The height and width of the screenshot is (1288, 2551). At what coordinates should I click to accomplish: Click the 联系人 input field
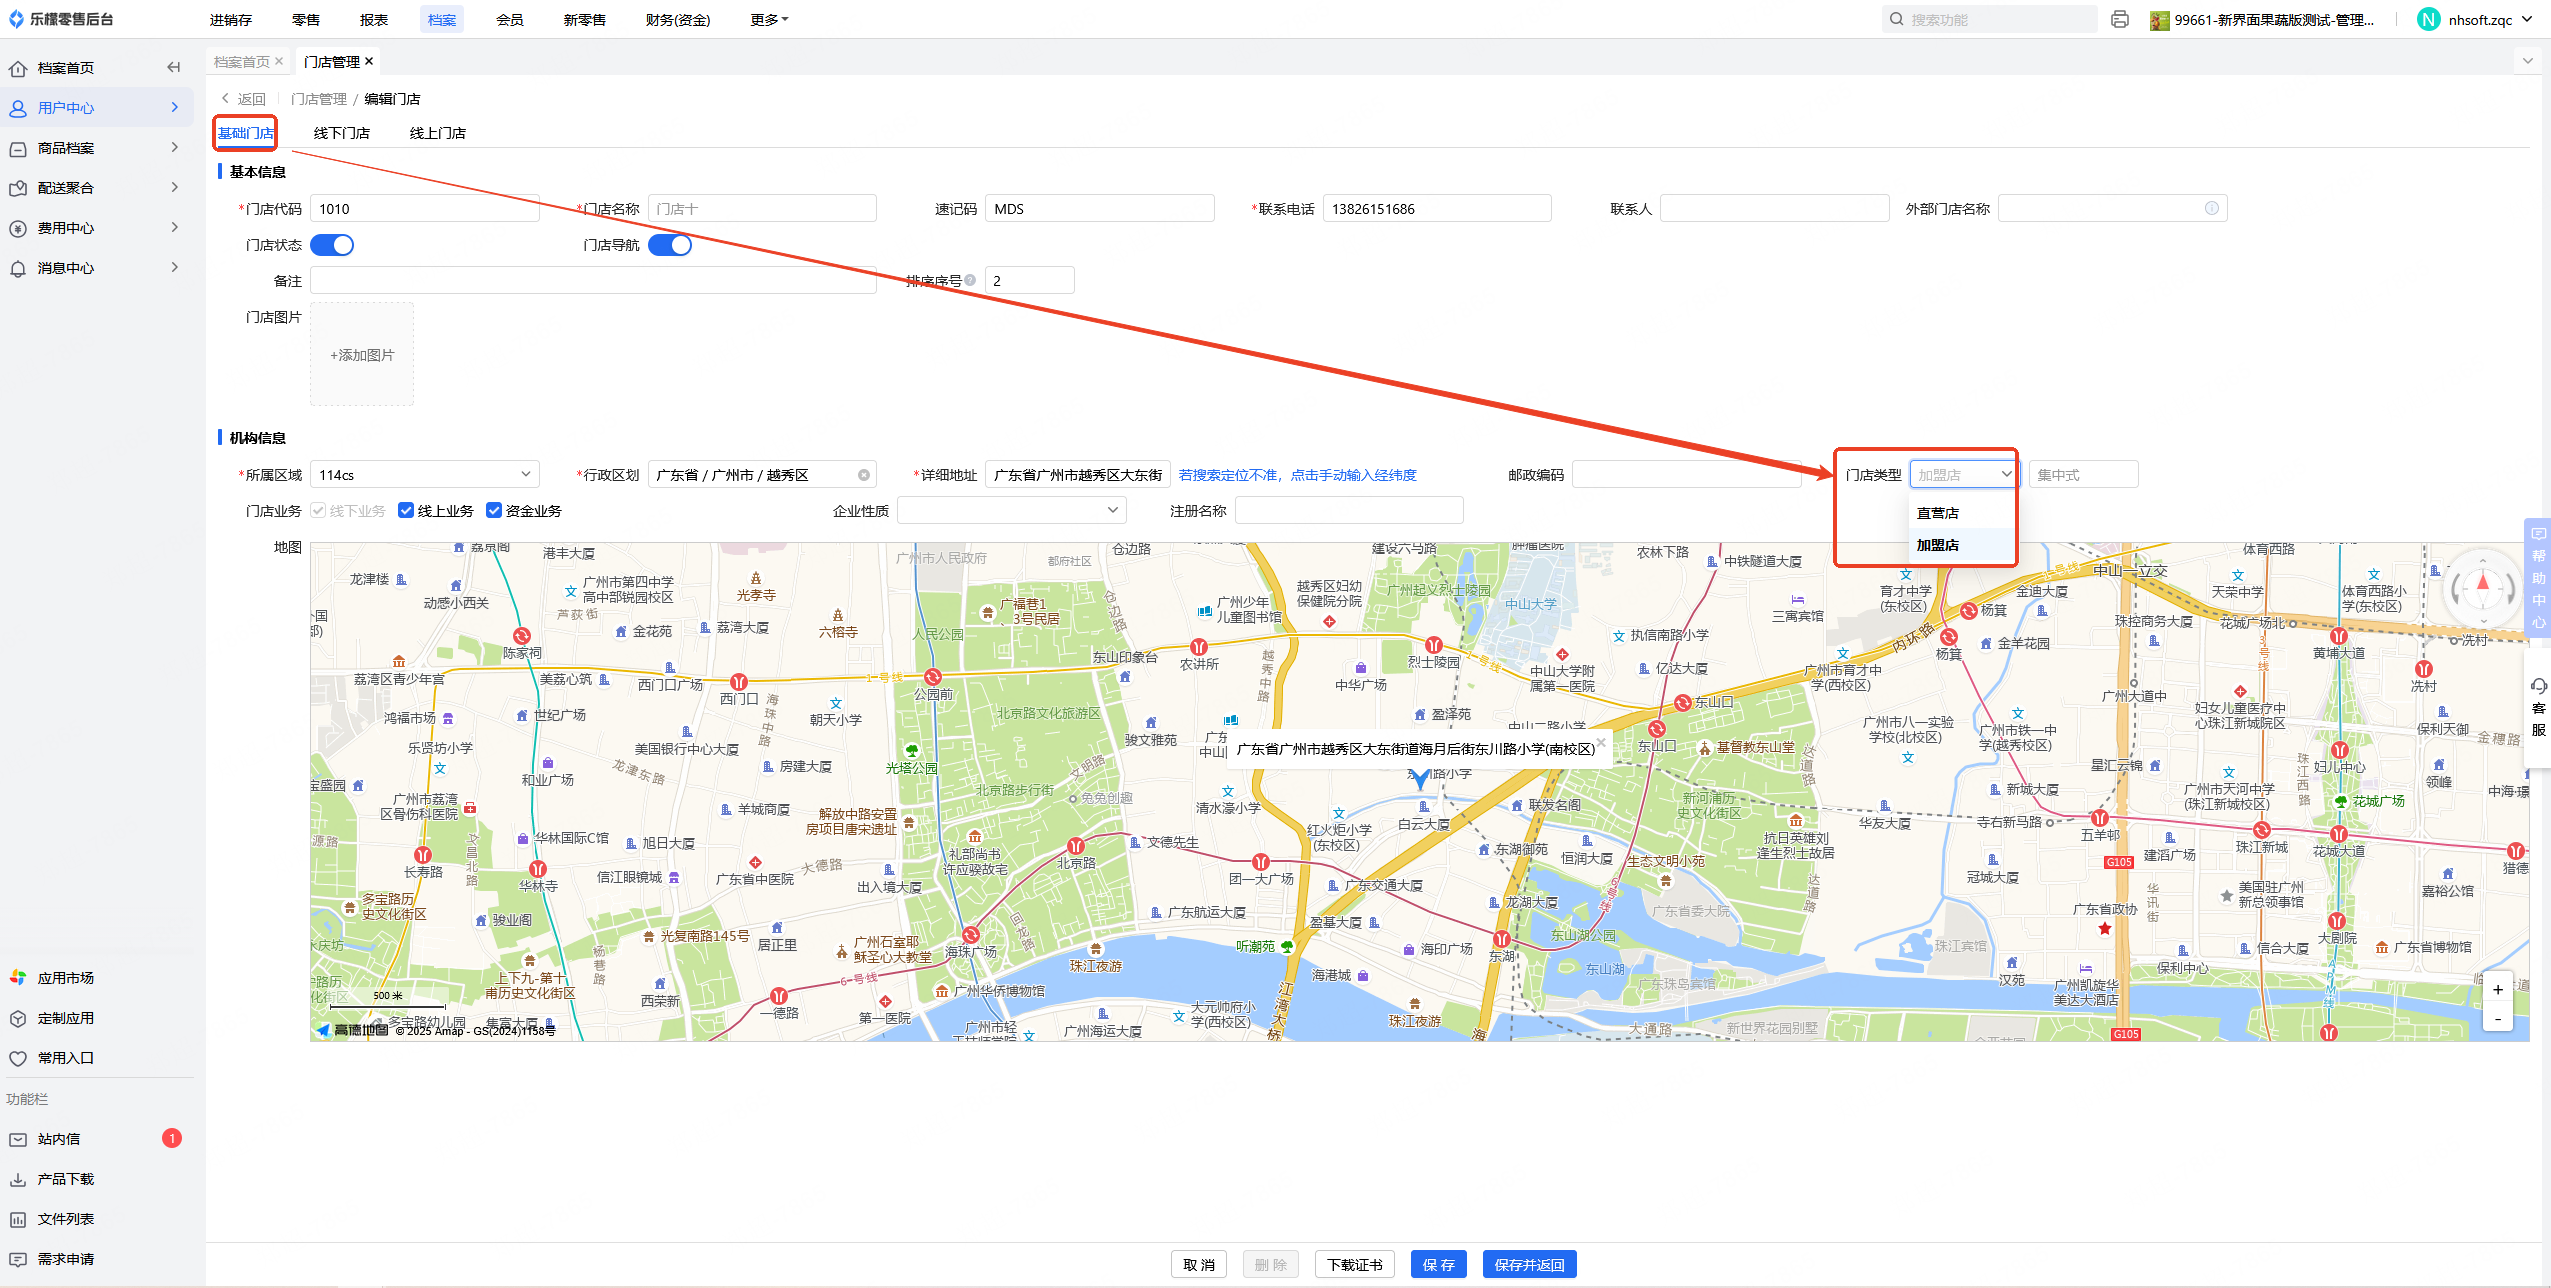(1774, 209)
